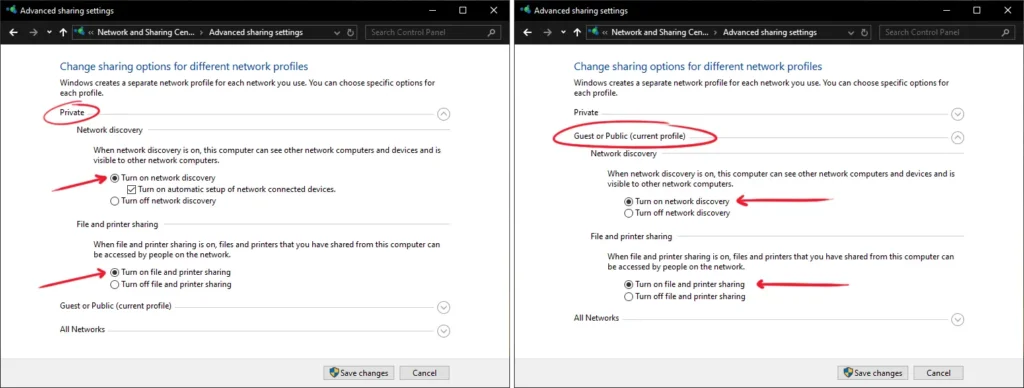The image size is (1024, 388).
Task: Click Save changes button in left window
Action: point(359,373)
